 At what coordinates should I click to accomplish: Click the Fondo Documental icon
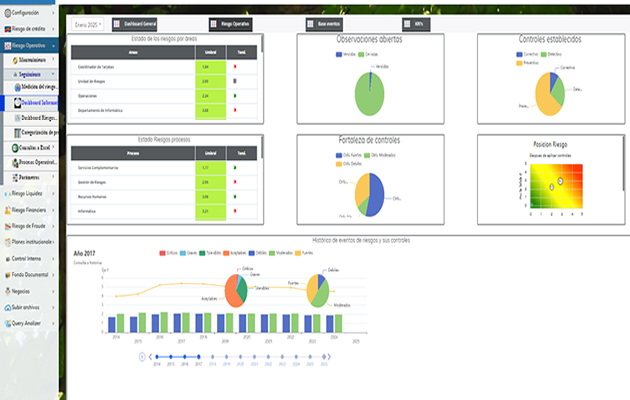pos(6,273)
